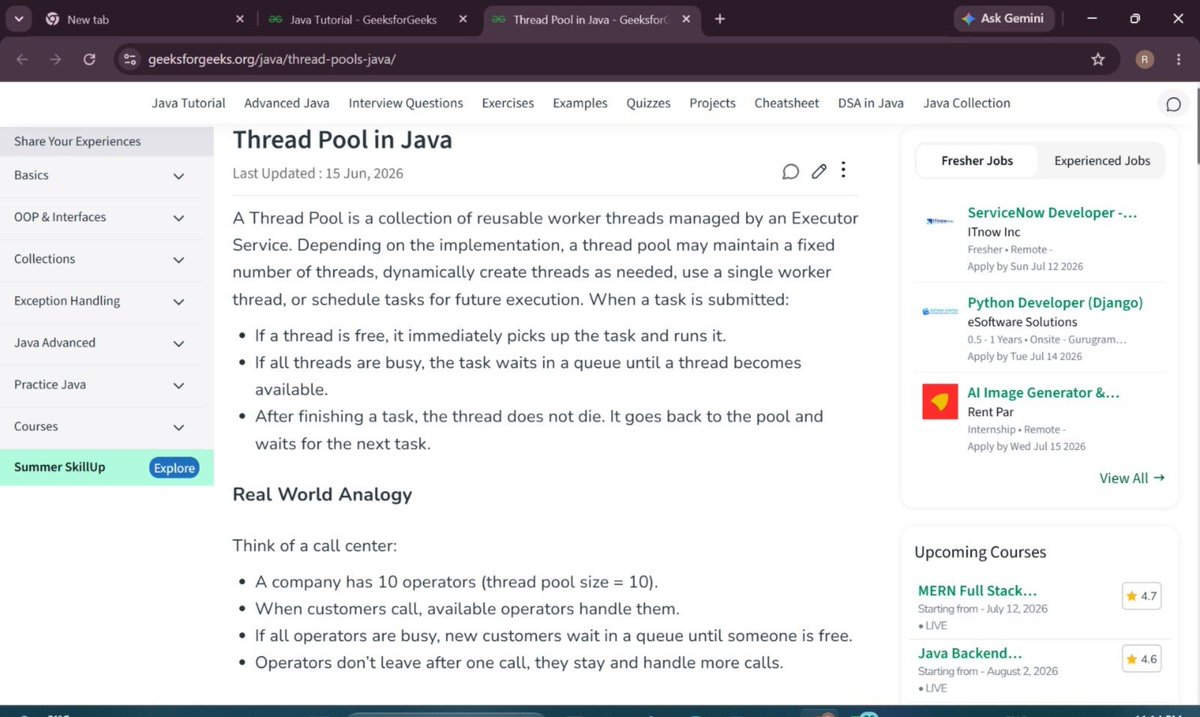Open the Python Developer (Django) job listing
1200x717 pixels.
[x=1055, y=303]
